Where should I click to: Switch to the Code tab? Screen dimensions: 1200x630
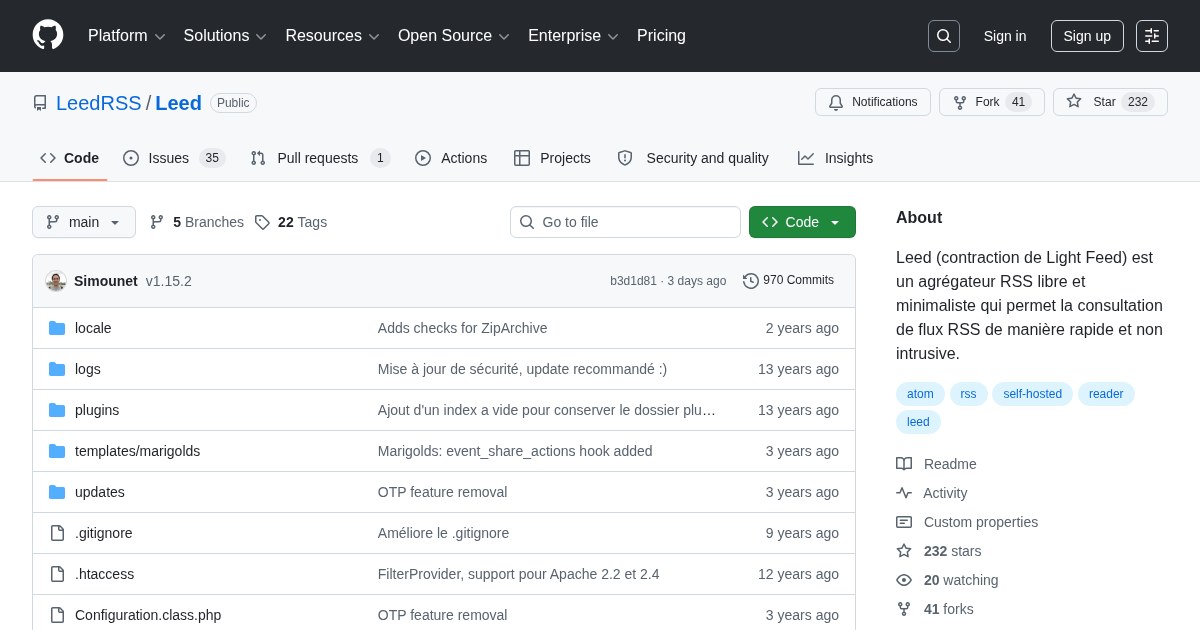coord(70,158)
